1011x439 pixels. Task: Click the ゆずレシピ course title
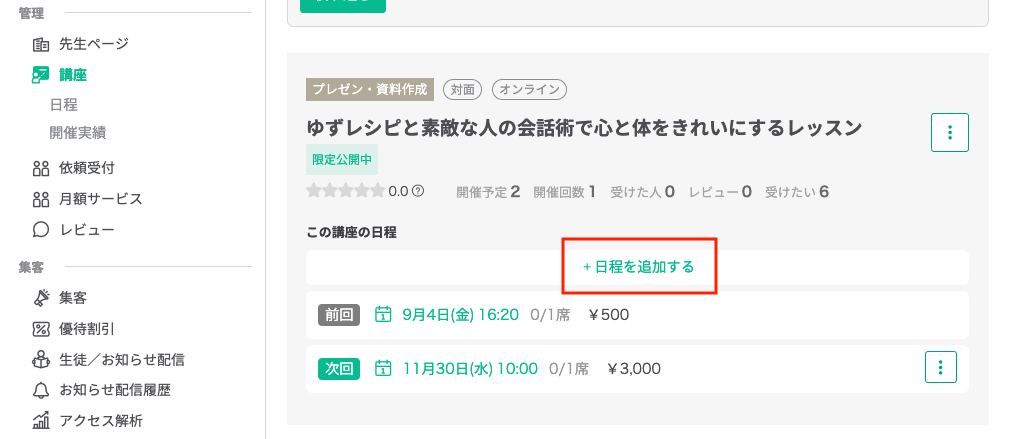584,128
